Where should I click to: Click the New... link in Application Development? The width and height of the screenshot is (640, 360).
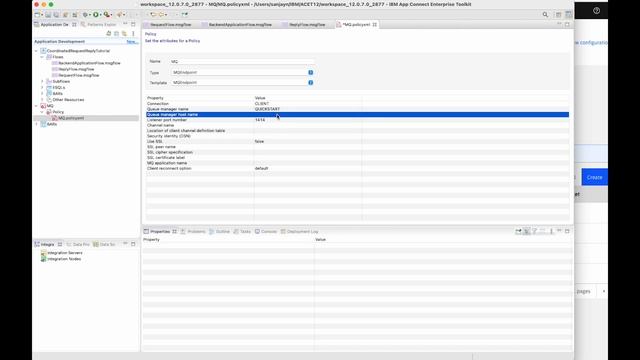132,42
